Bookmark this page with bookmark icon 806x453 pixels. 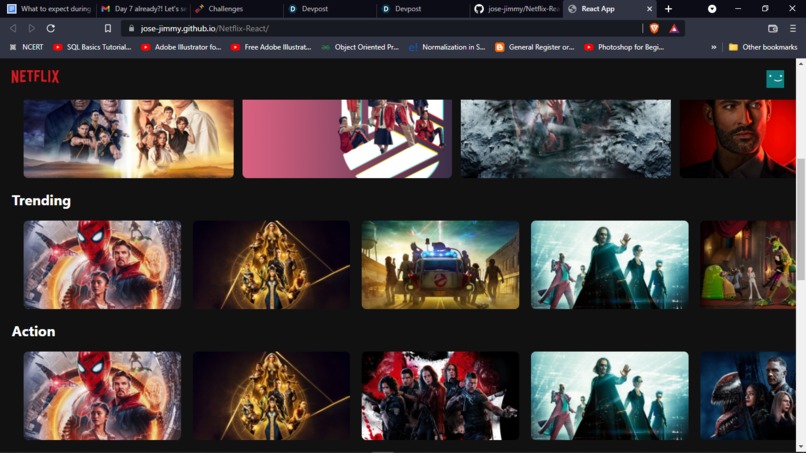click(x=107, y=29)
